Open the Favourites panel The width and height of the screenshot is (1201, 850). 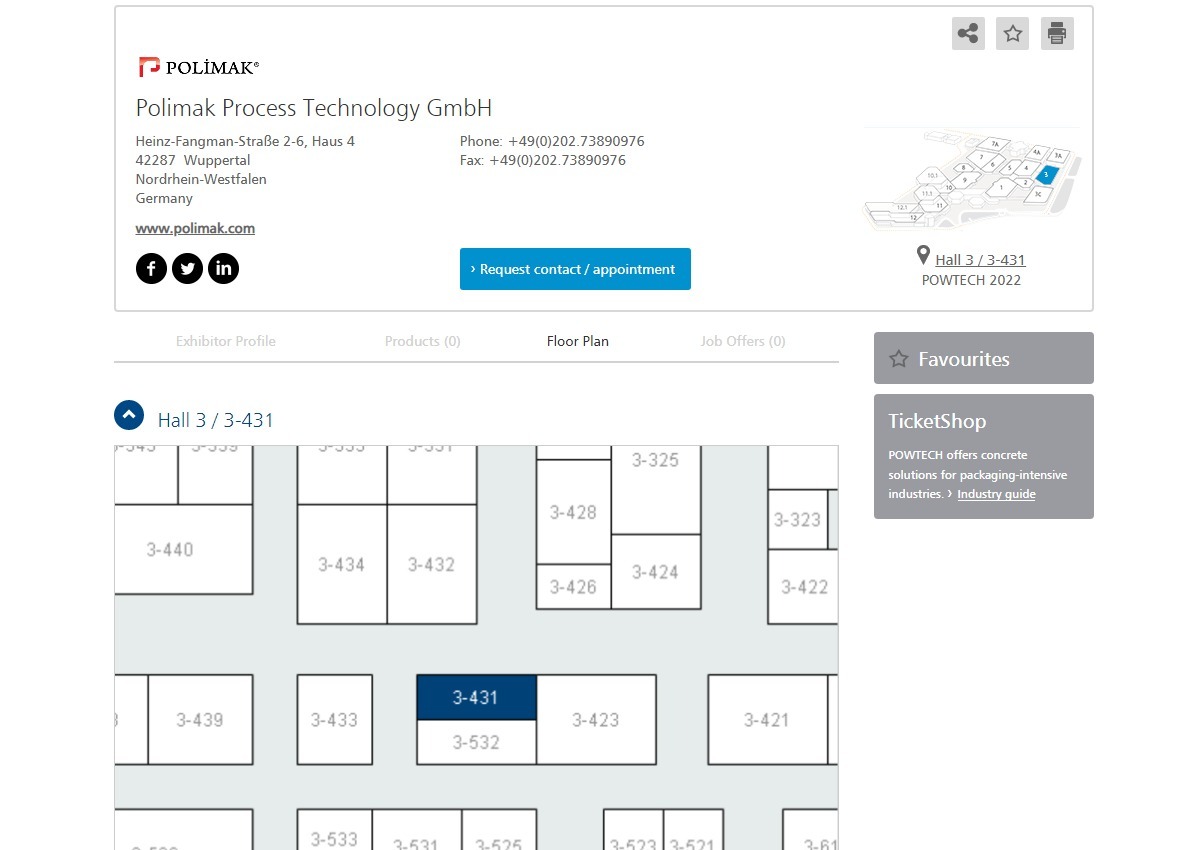pos(984,358)
